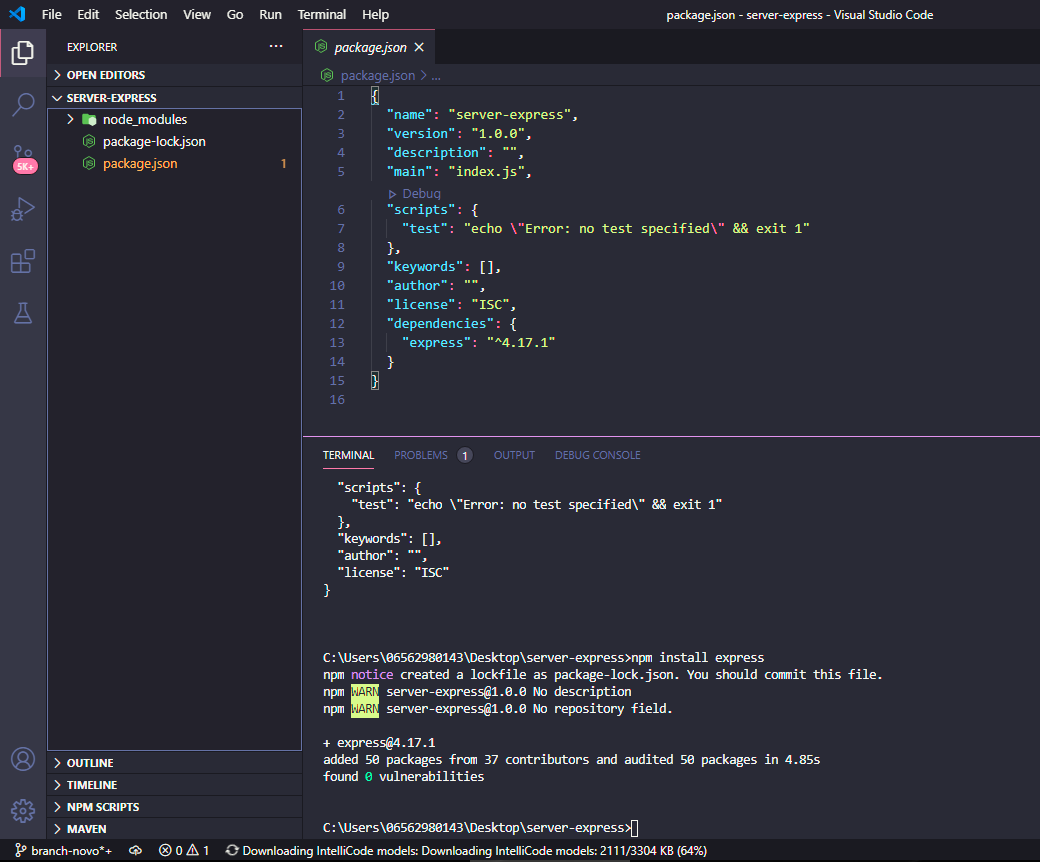Open Explorer more actions ellipsis

tap(276, 47)
